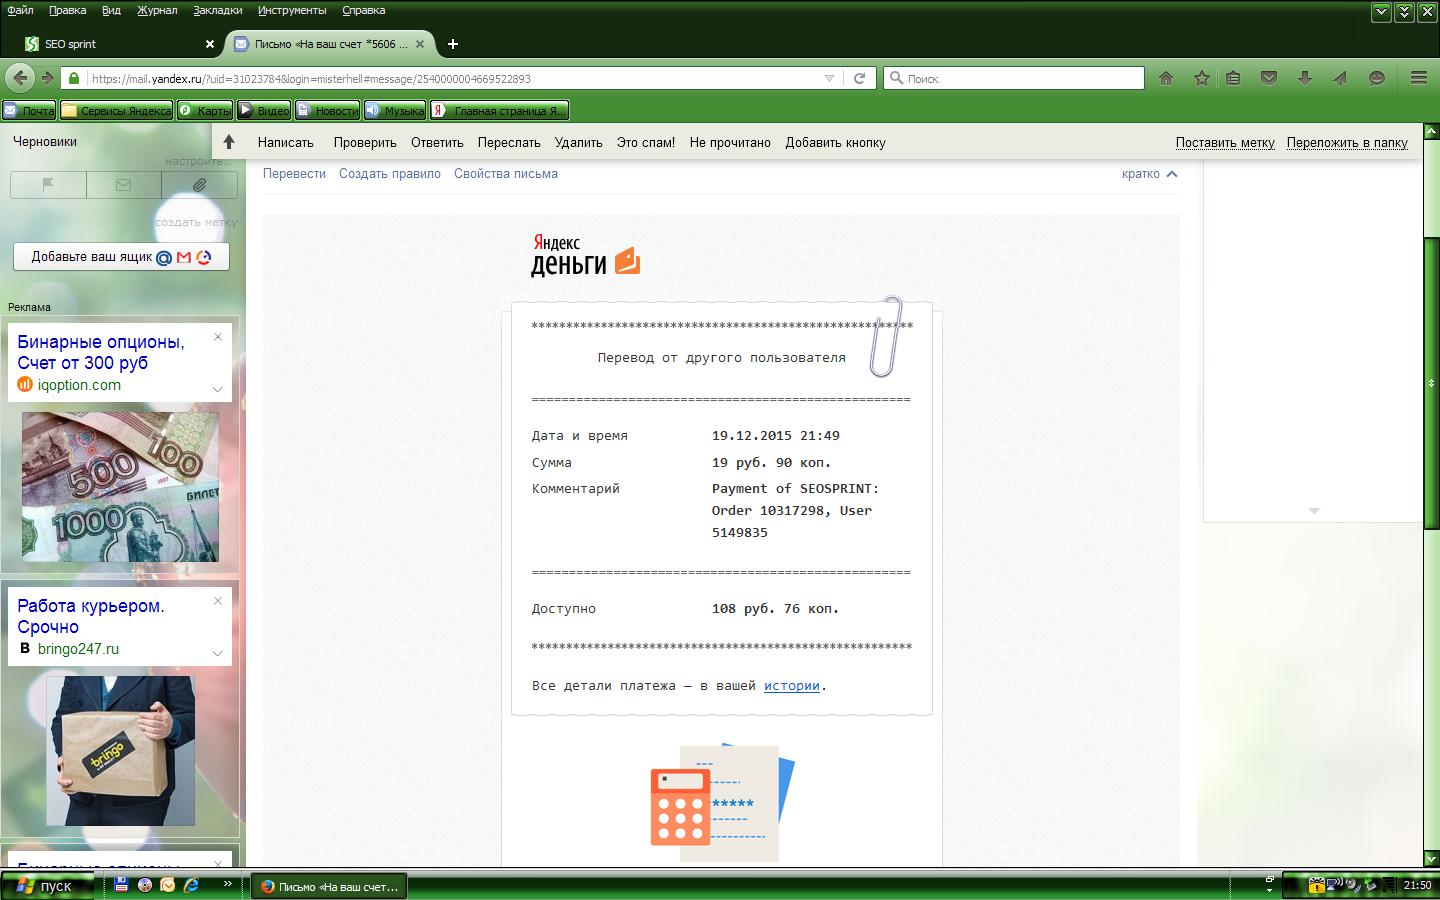Reload the page with the refresh icon

pyautogui.click(x=859, y=78)
